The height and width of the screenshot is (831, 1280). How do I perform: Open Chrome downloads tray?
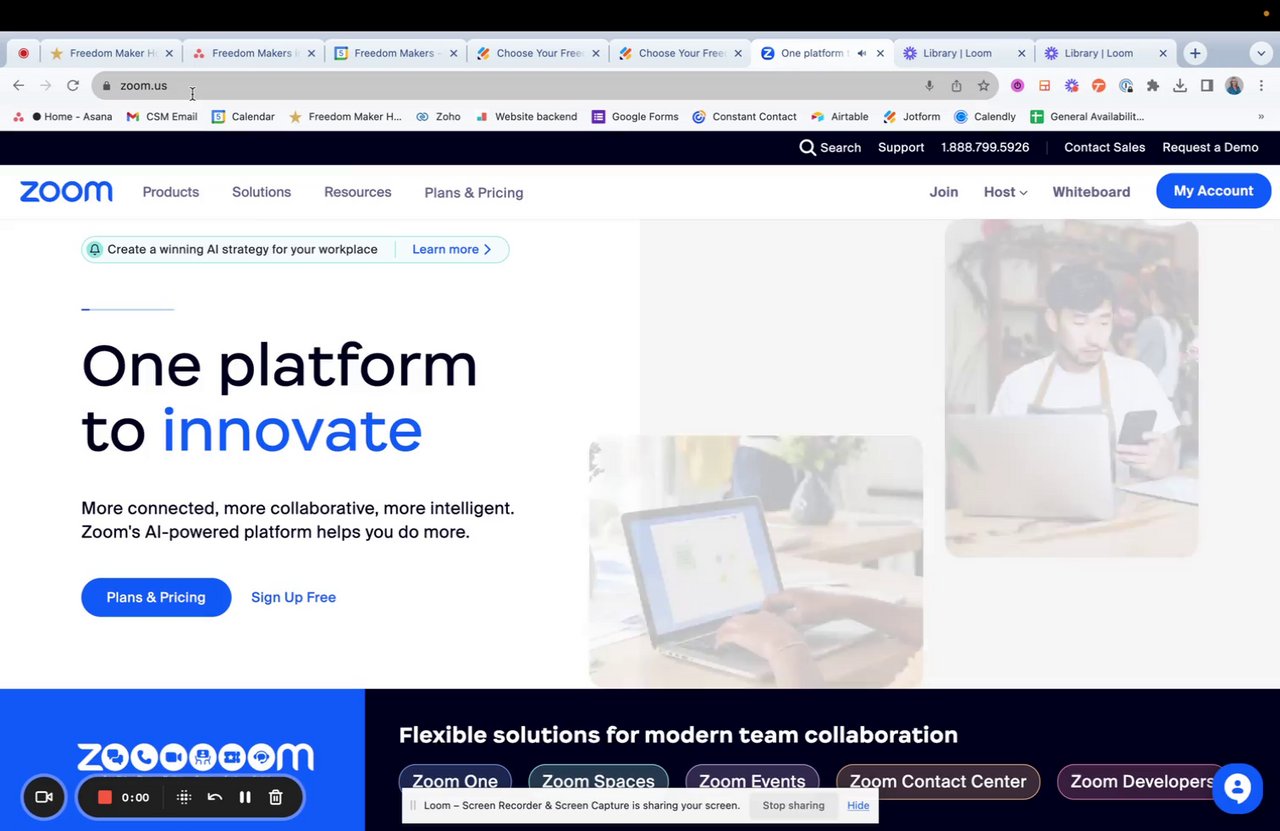1180,86
